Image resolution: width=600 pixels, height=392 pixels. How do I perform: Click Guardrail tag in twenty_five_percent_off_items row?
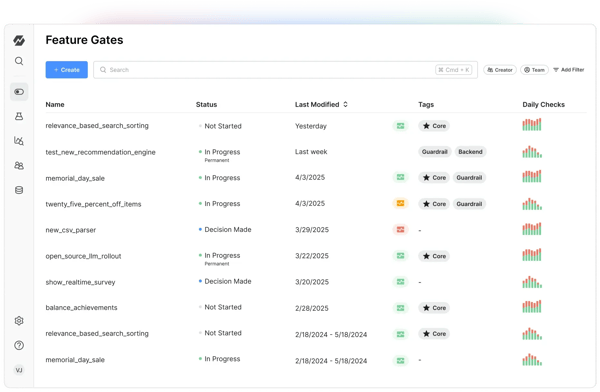(469, 204)
